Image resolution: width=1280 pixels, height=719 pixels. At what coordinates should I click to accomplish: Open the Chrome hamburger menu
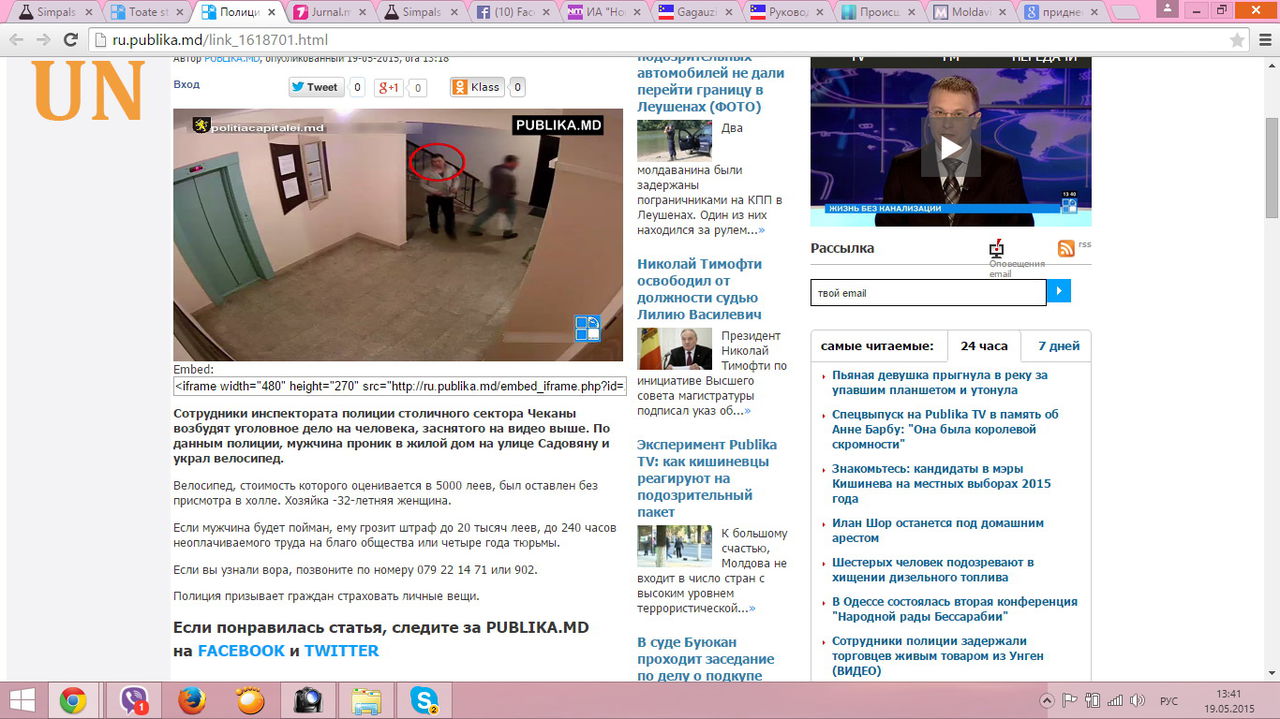[1264, 40]
